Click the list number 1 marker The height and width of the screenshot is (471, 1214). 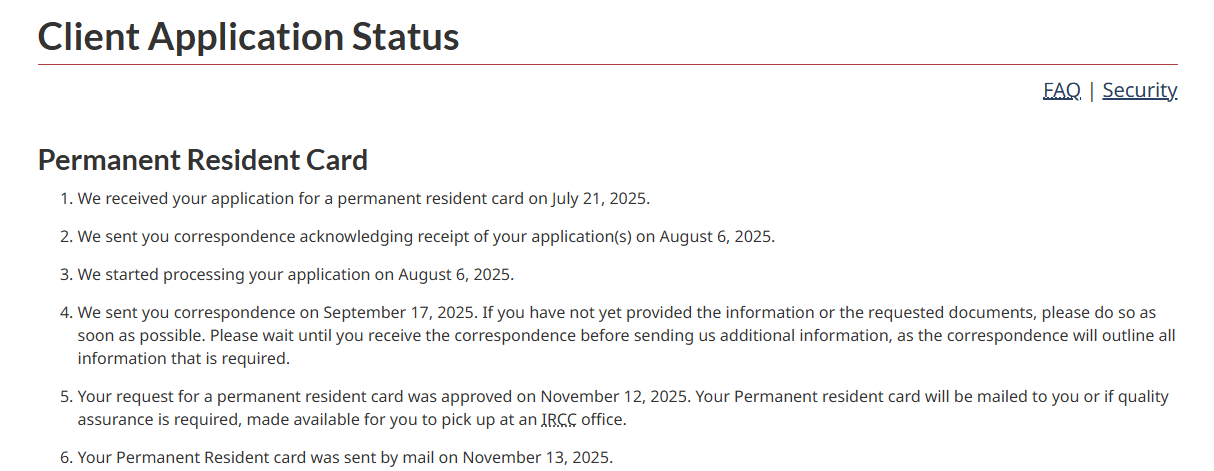pos(66,198)
